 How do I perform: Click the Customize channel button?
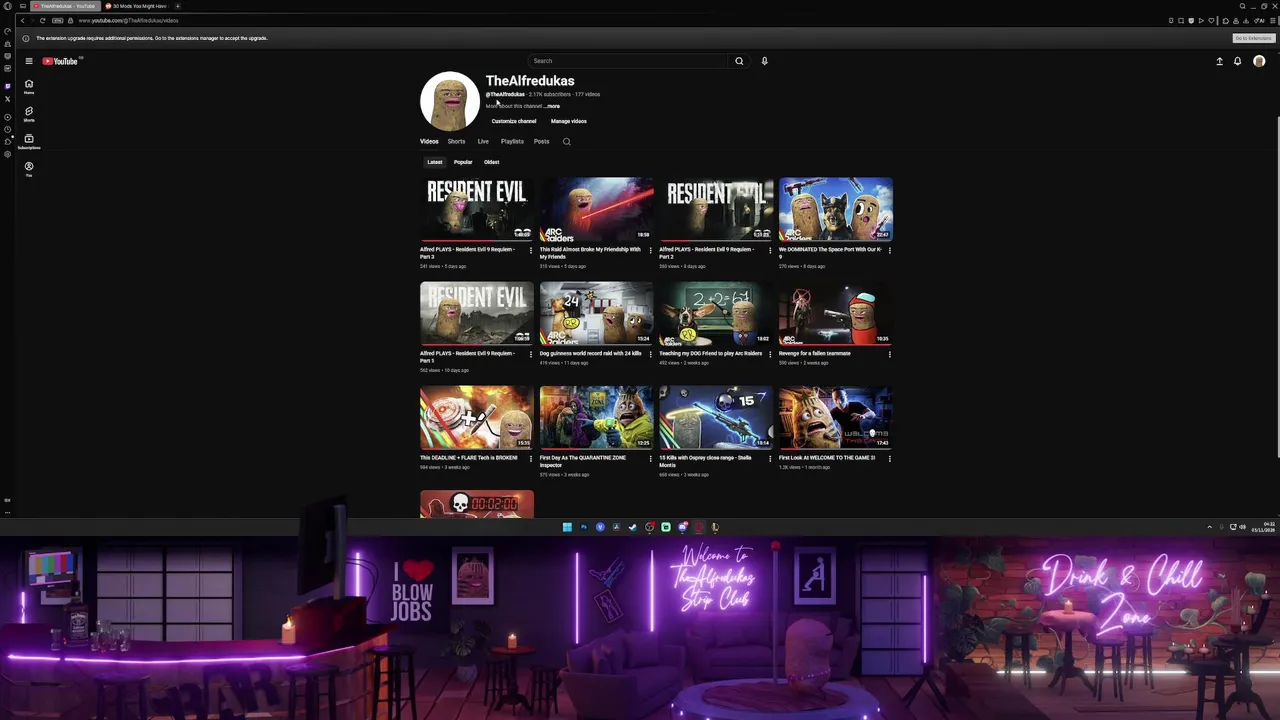(x=514, y=121)
